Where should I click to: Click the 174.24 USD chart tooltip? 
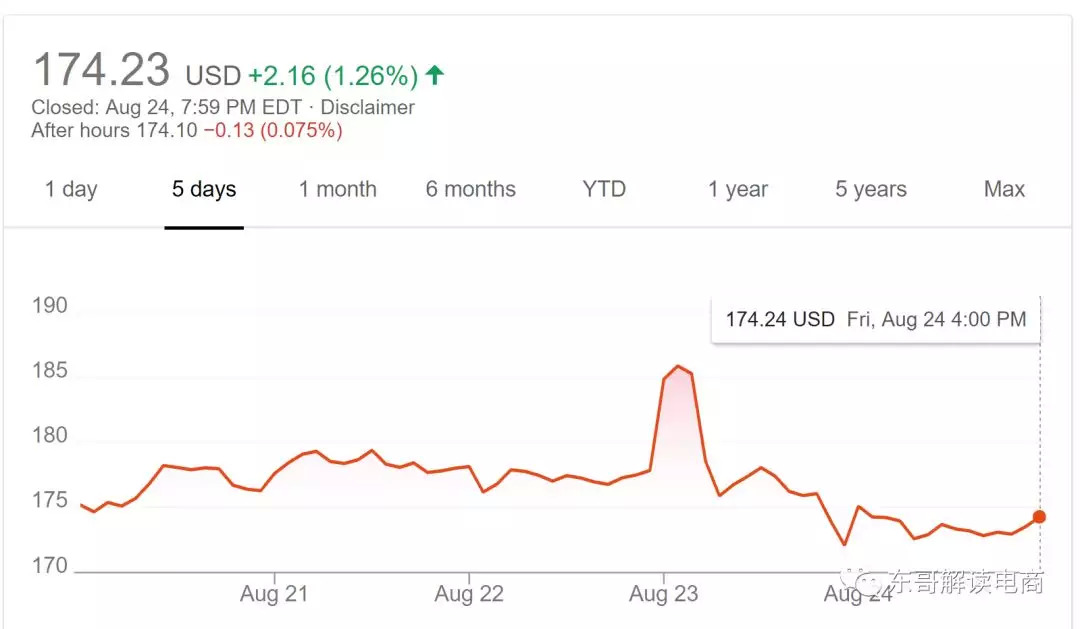875,319
